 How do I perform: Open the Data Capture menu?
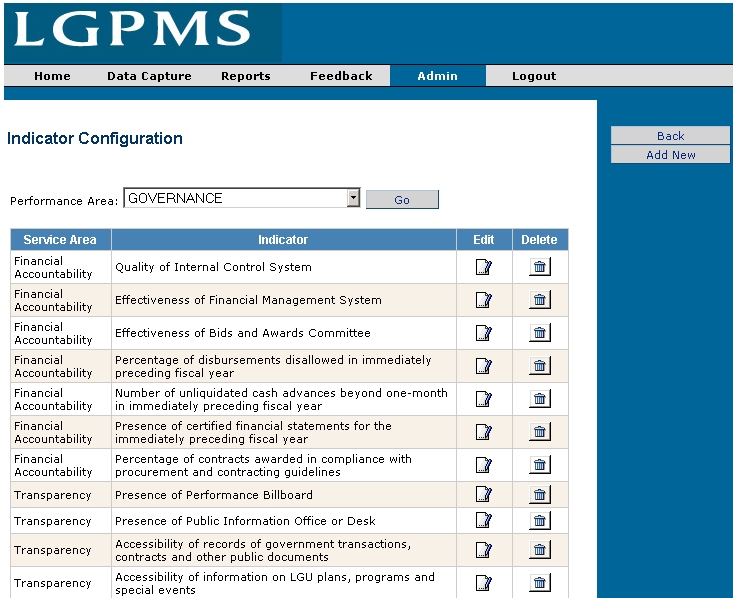[x=149, y=76]
